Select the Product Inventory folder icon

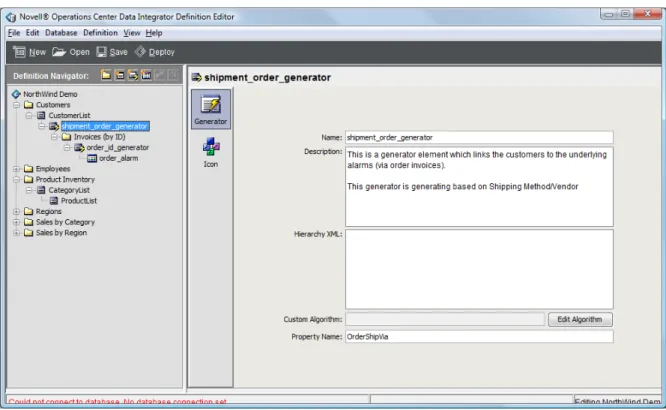28,179
